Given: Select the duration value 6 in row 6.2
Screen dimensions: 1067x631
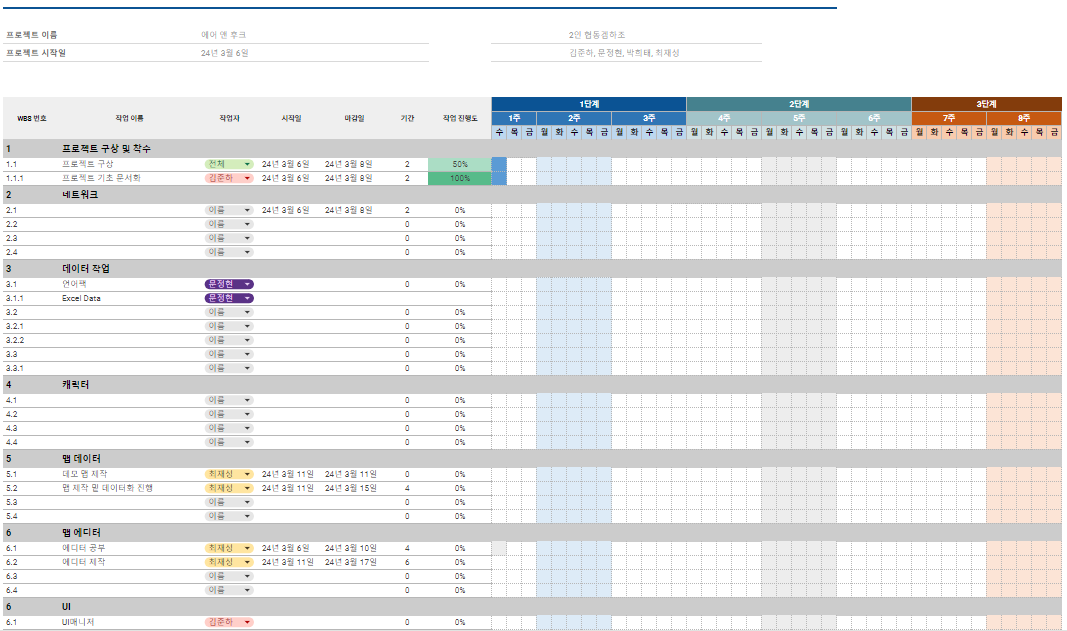Looking at the screenshot, I should point(407,562).
